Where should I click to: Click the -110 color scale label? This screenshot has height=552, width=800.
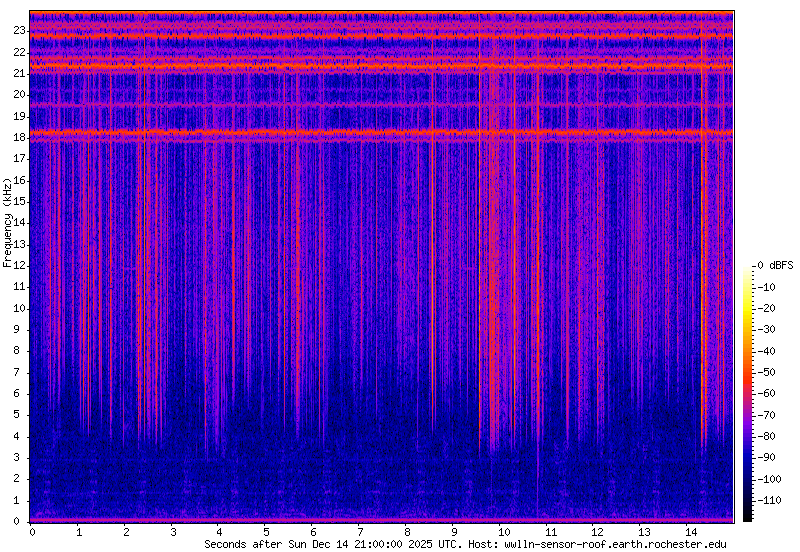(x=774, y=500)
